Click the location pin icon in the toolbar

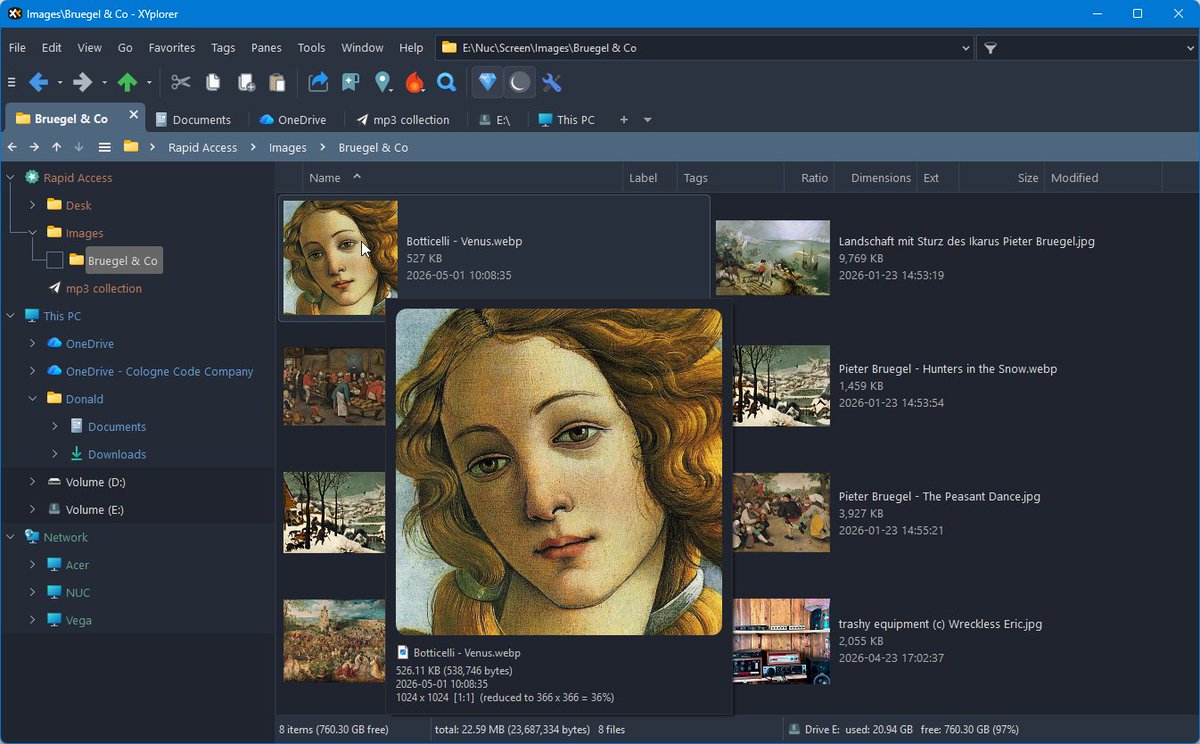pos(382,82)
